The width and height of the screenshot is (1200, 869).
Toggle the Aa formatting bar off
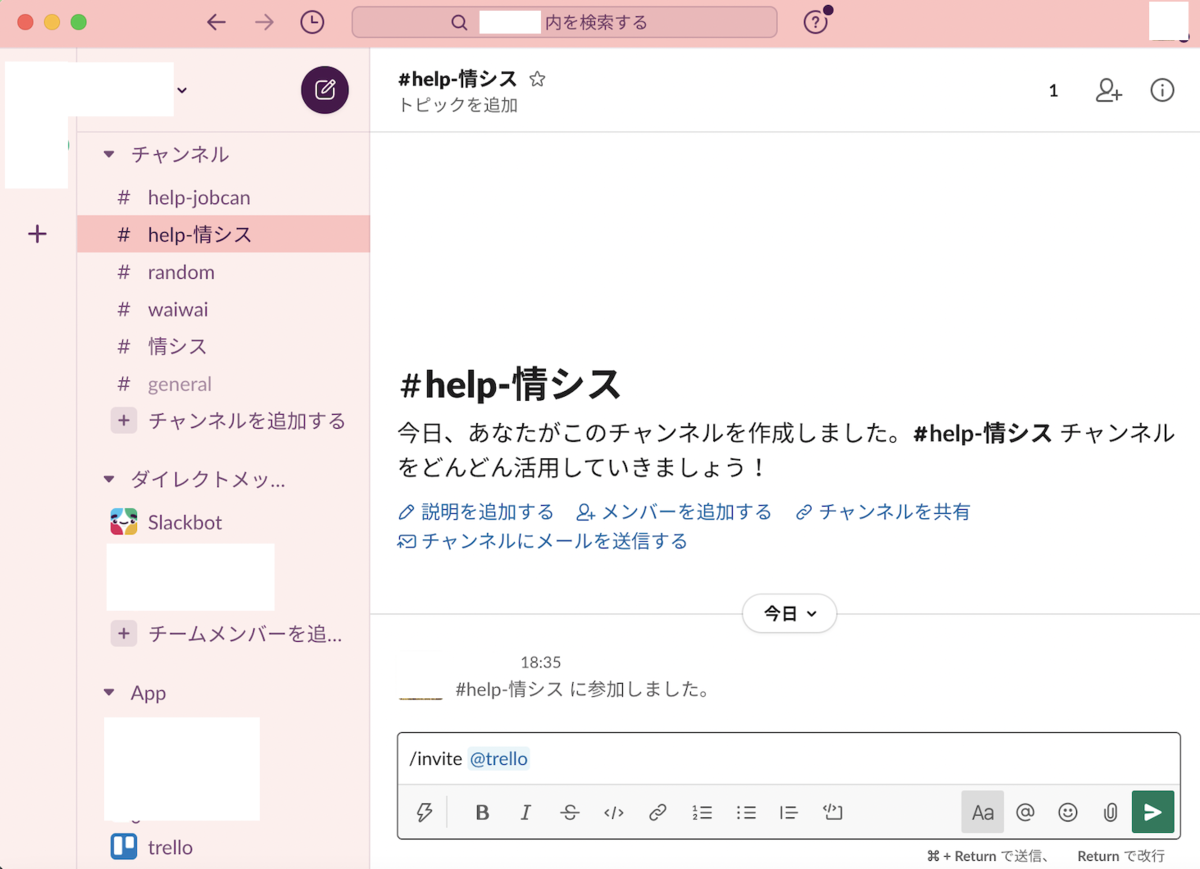click(x=981, y=812)
